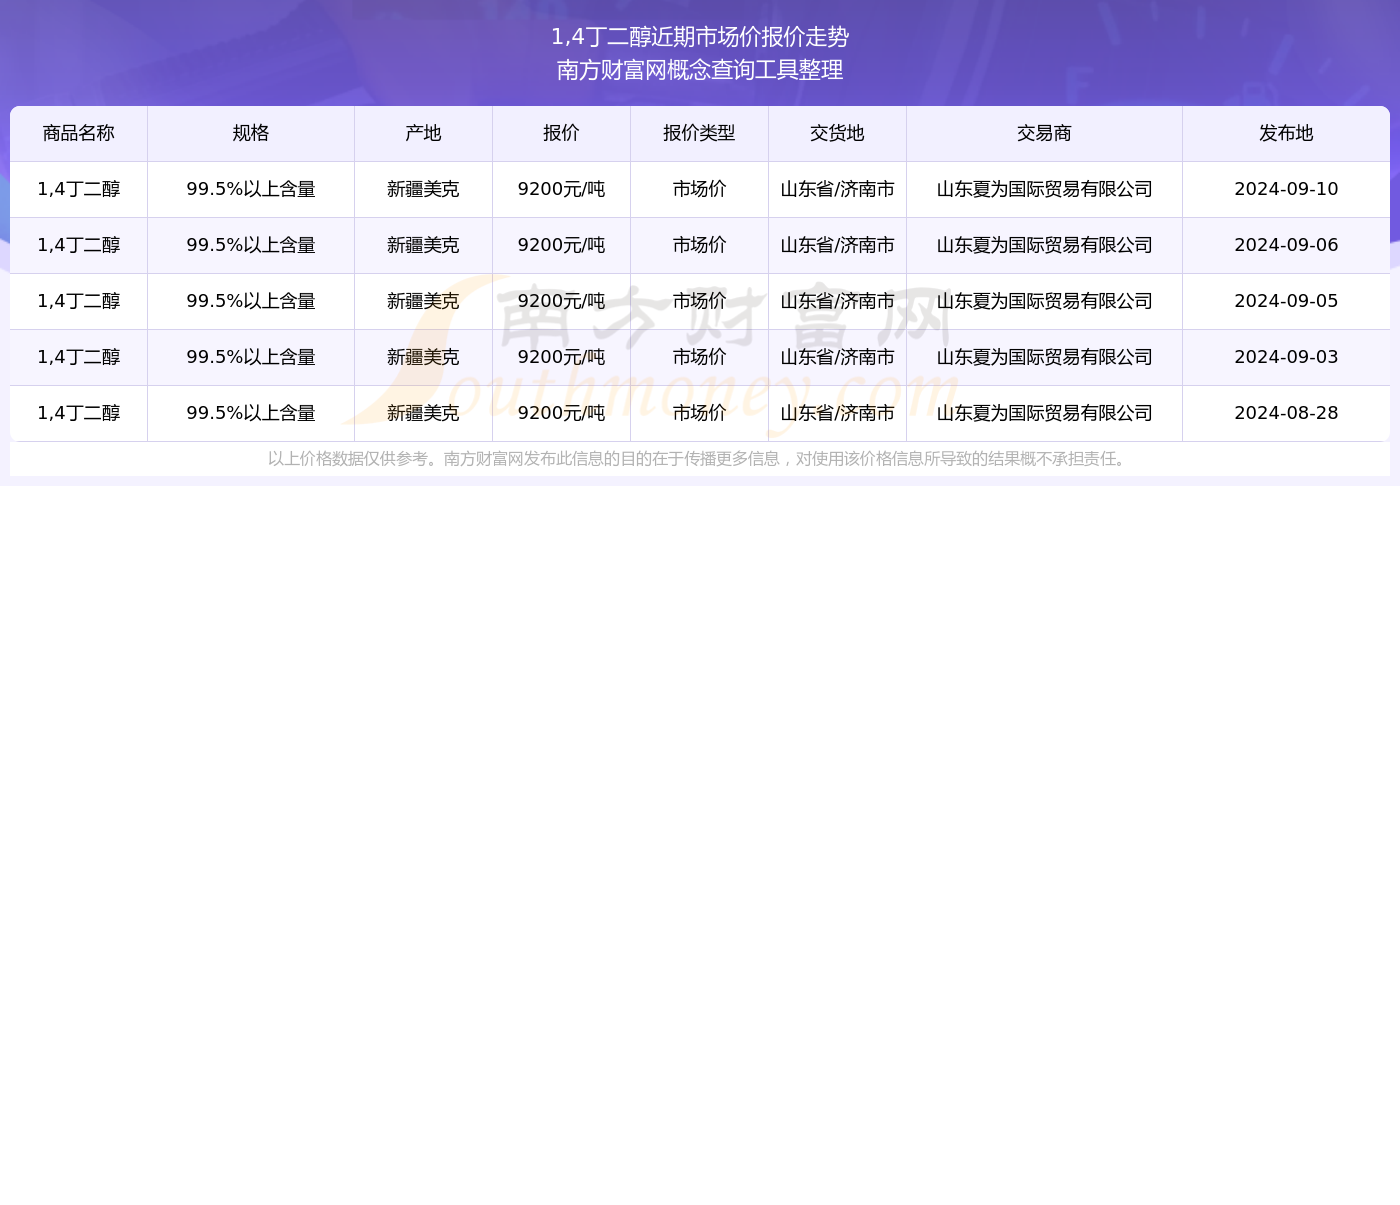Image resolution: width=1400 pixels, height=1205 pixels.
Task: Click the 报价 column header
Action: pyautogui.click(x=561, y=133)
